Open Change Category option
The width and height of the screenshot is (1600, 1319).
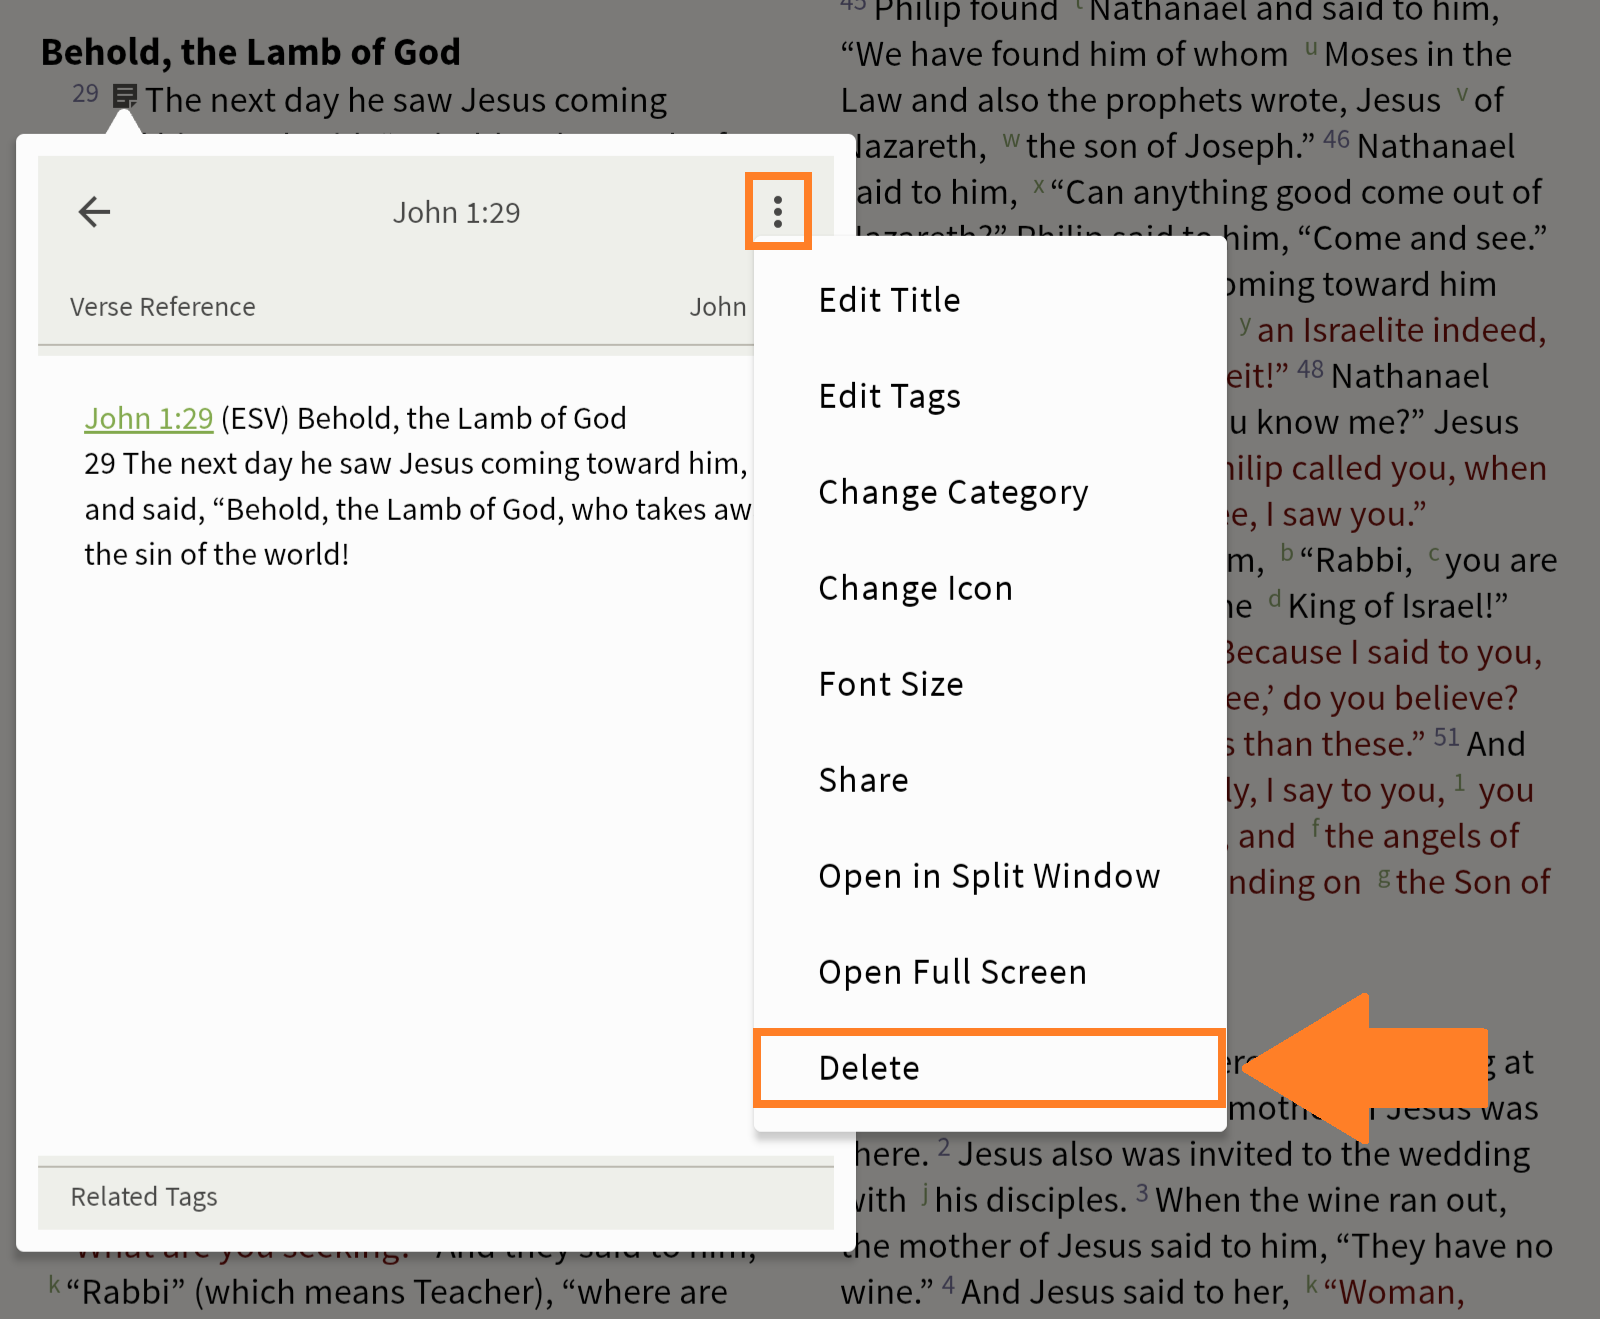point(953,492)
